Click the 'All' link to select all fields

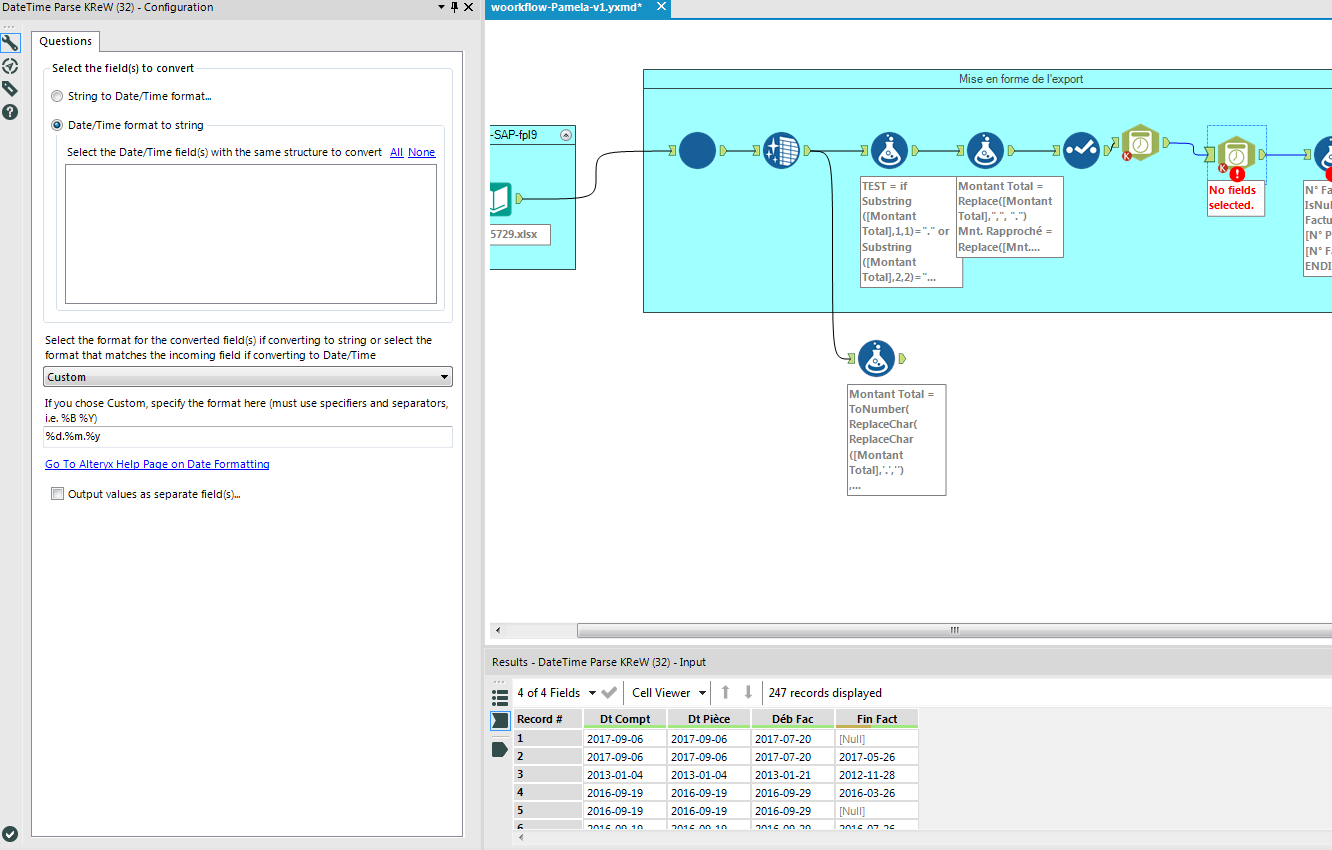click(x=396, y=152)
